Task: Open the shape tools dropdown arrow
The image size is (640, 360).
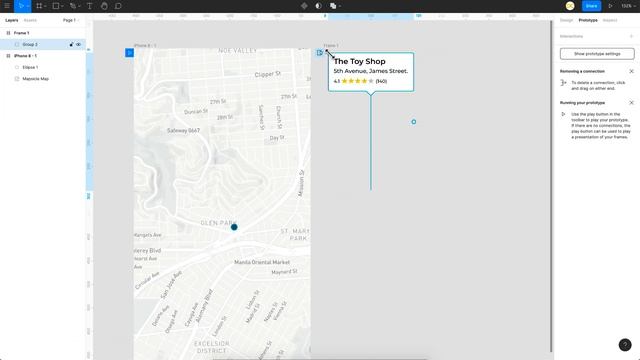Action: click(62, 6)
